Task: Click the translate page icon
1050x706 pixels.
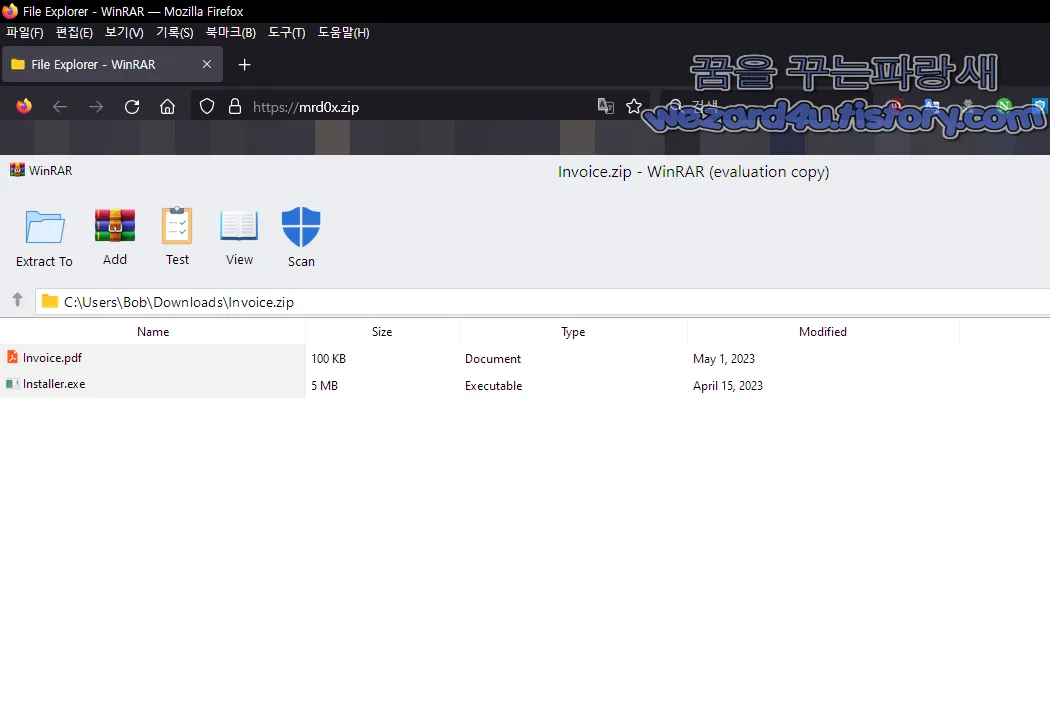Action: point(605,106)
